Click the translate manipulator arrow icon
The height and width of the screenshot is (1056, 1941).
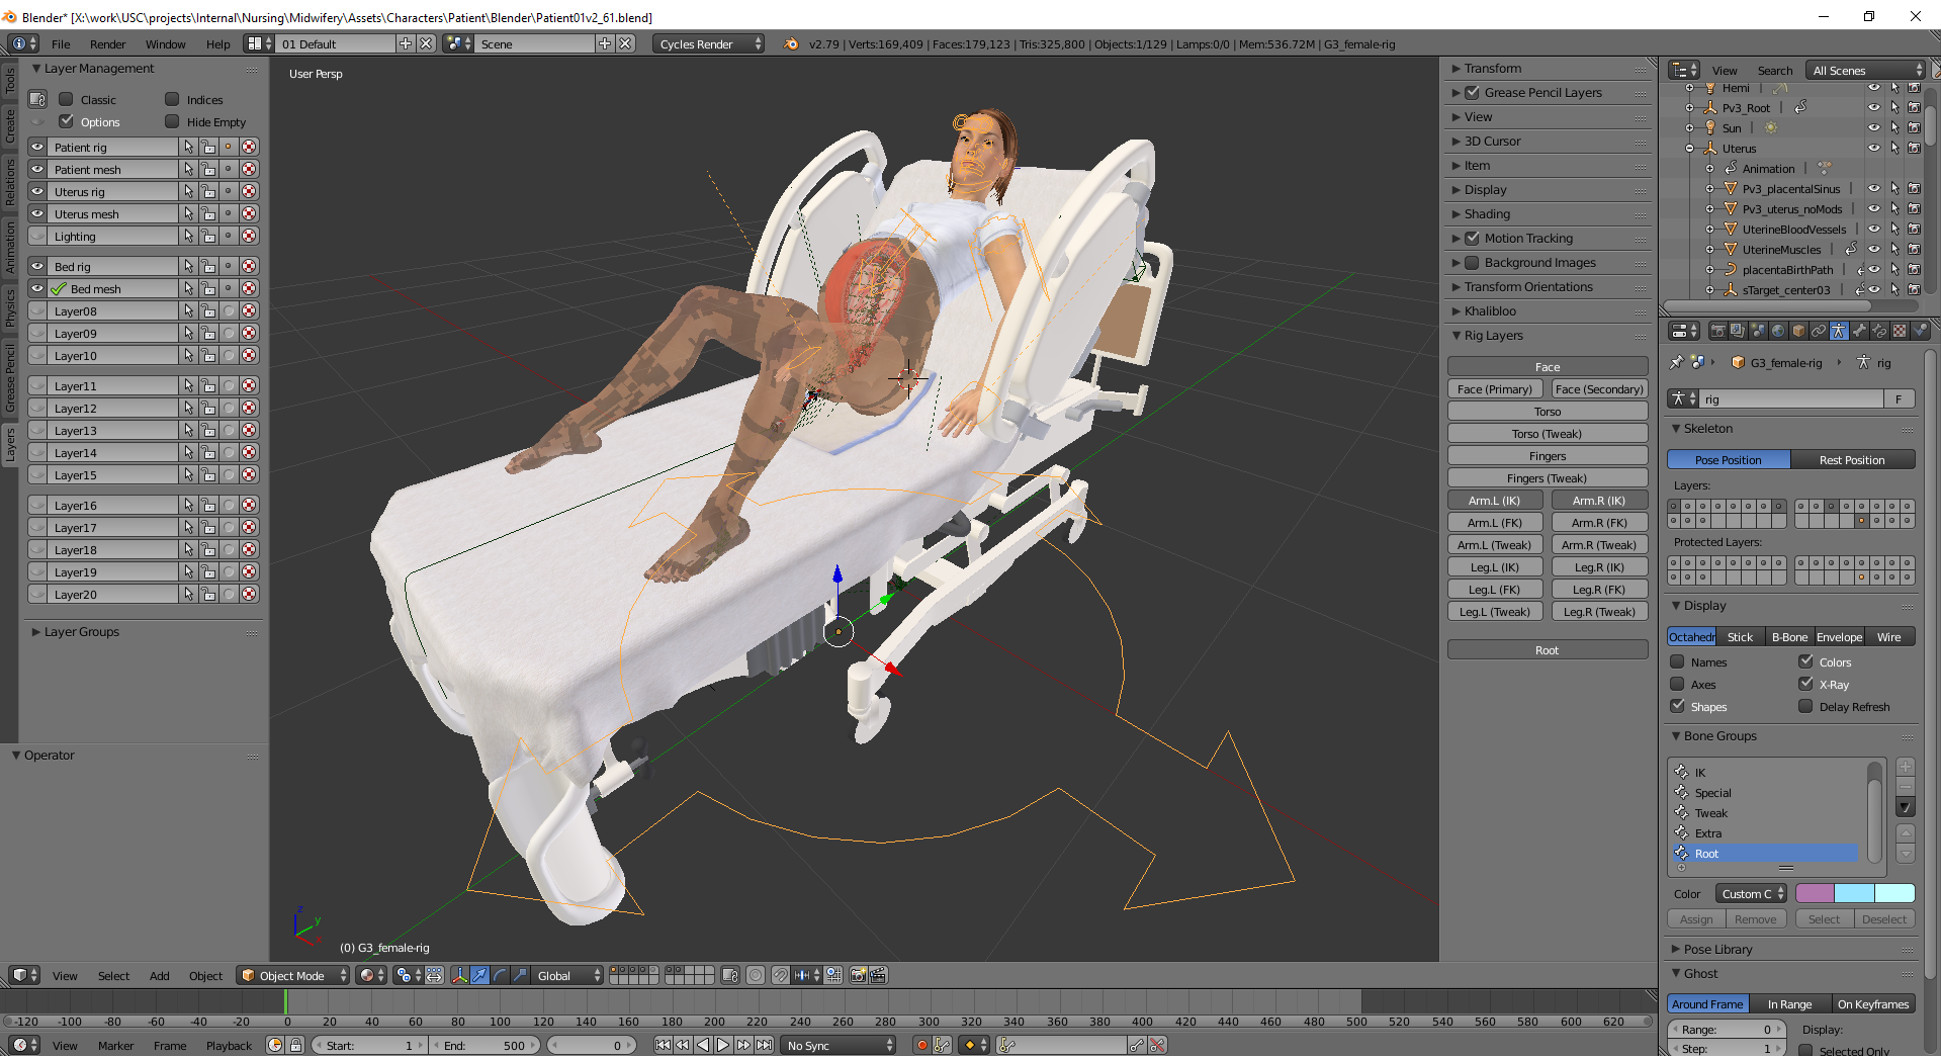(480, 975)
